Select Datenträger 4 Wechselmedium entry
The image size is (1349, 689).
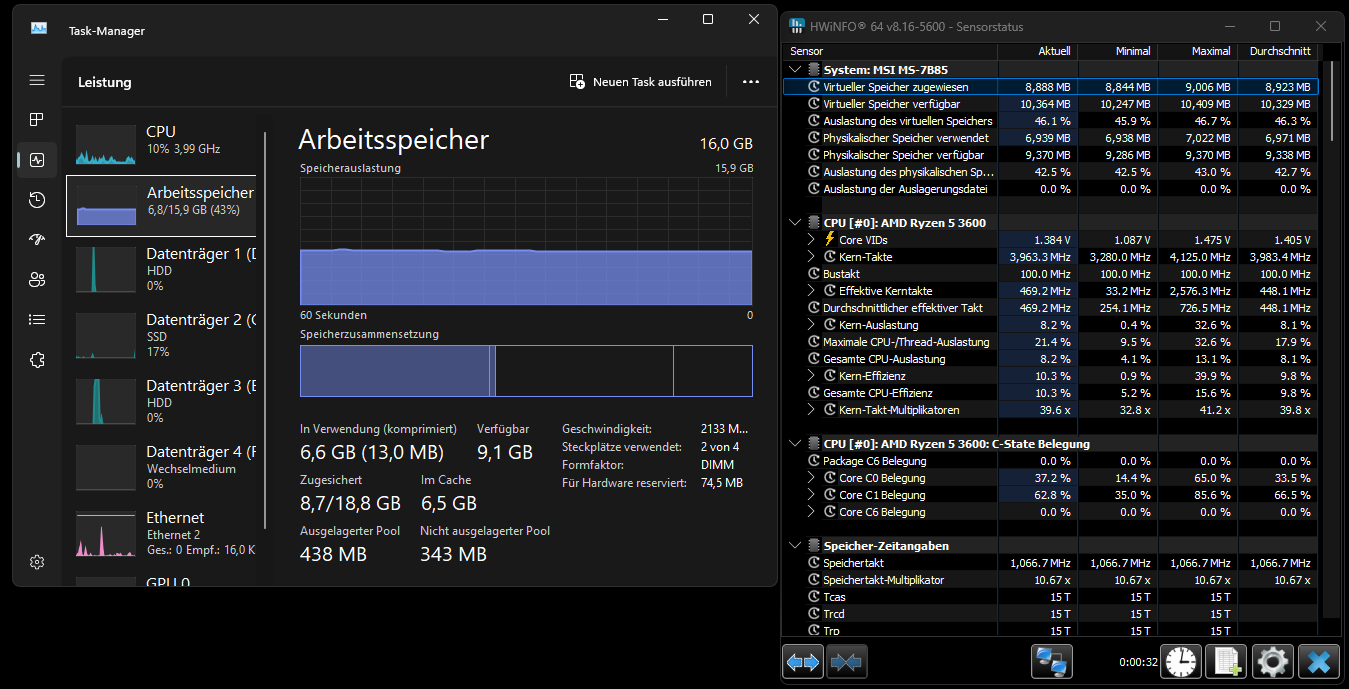pyautogui.click(x=161, y=467)
